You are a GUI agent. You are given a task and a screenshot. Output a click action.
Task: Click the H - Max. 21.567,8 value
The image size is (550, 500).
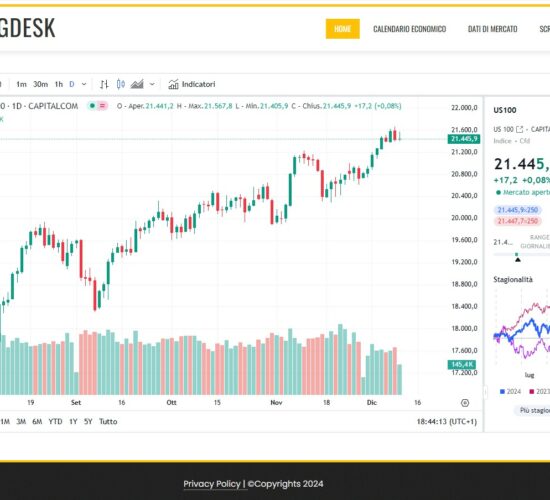(x=204, y=106)
